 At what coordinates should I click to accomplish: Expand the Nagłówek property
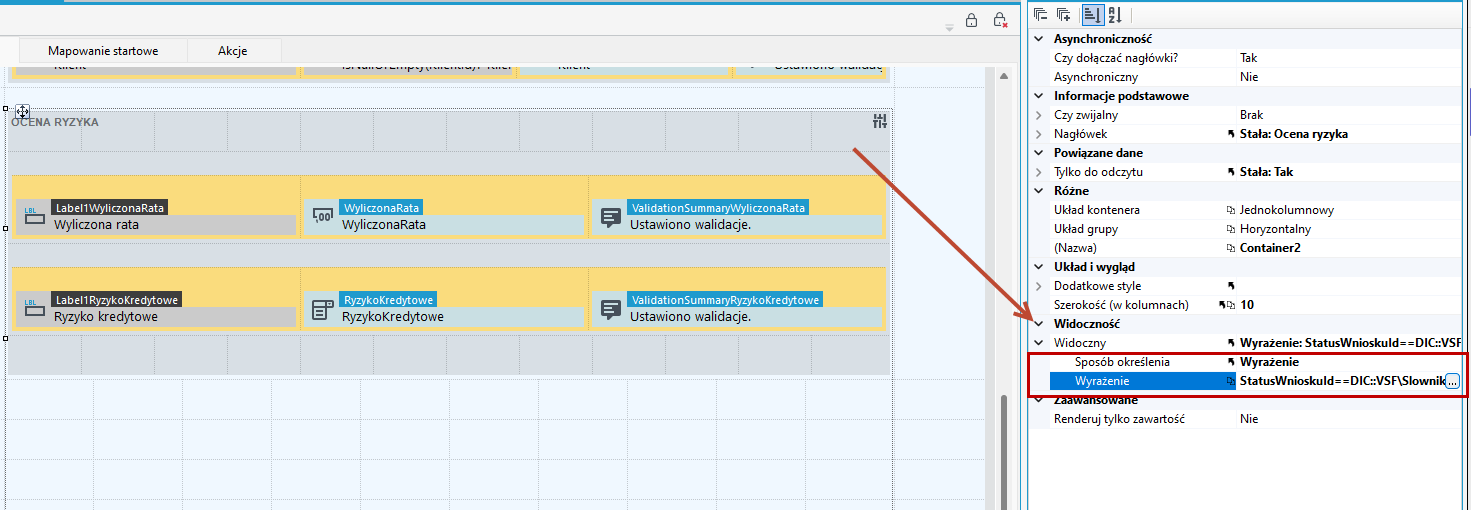coord(1040,134)
